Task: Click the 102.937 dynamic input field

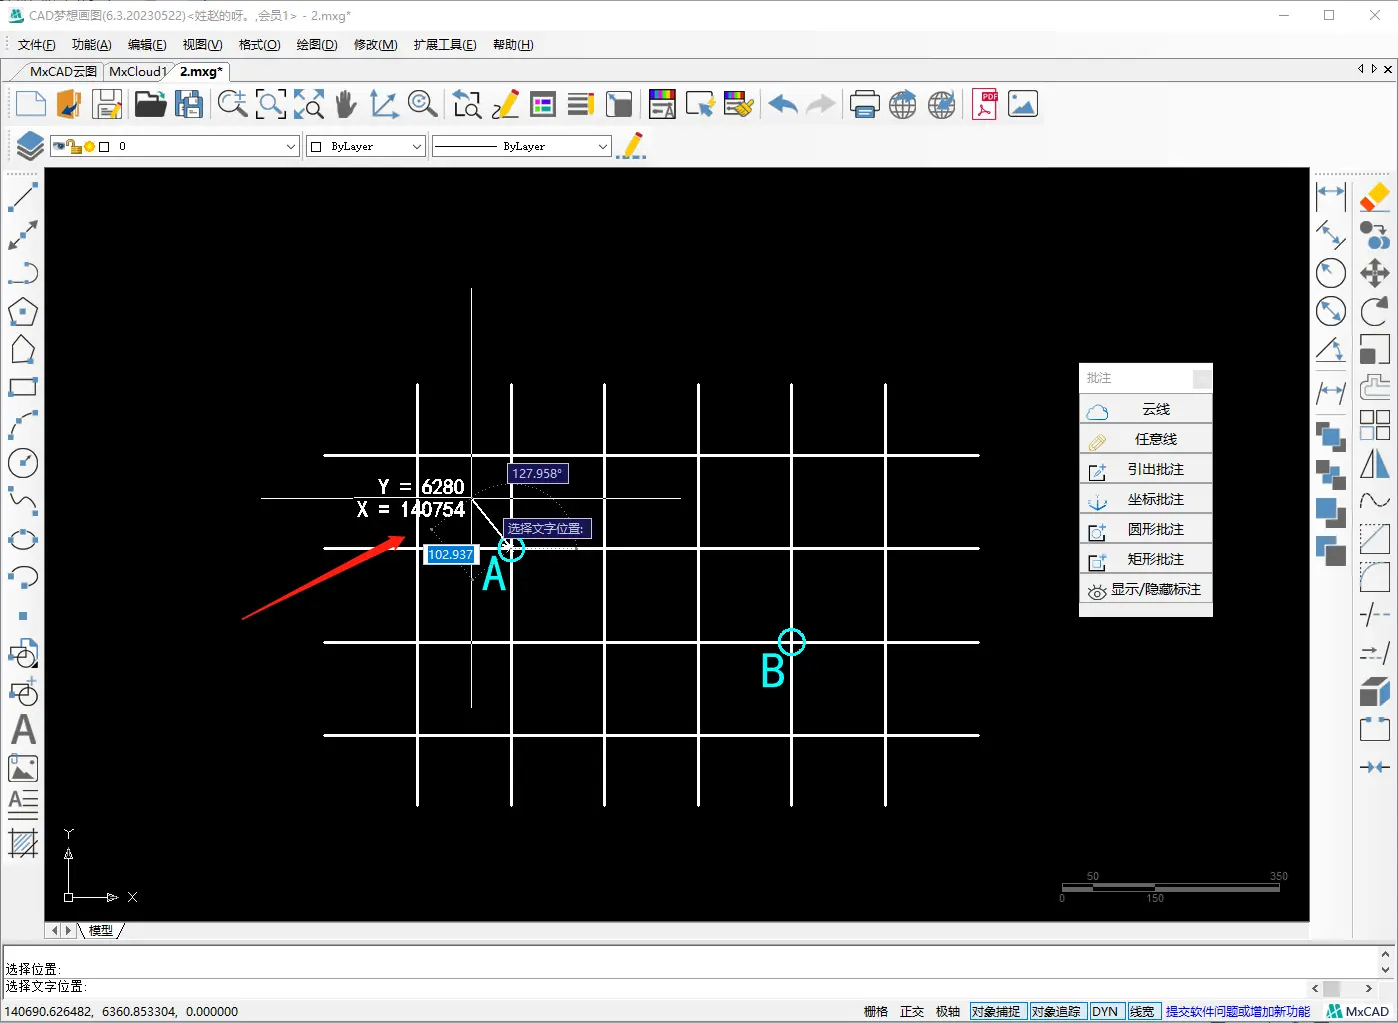Action: click(450, 554)
